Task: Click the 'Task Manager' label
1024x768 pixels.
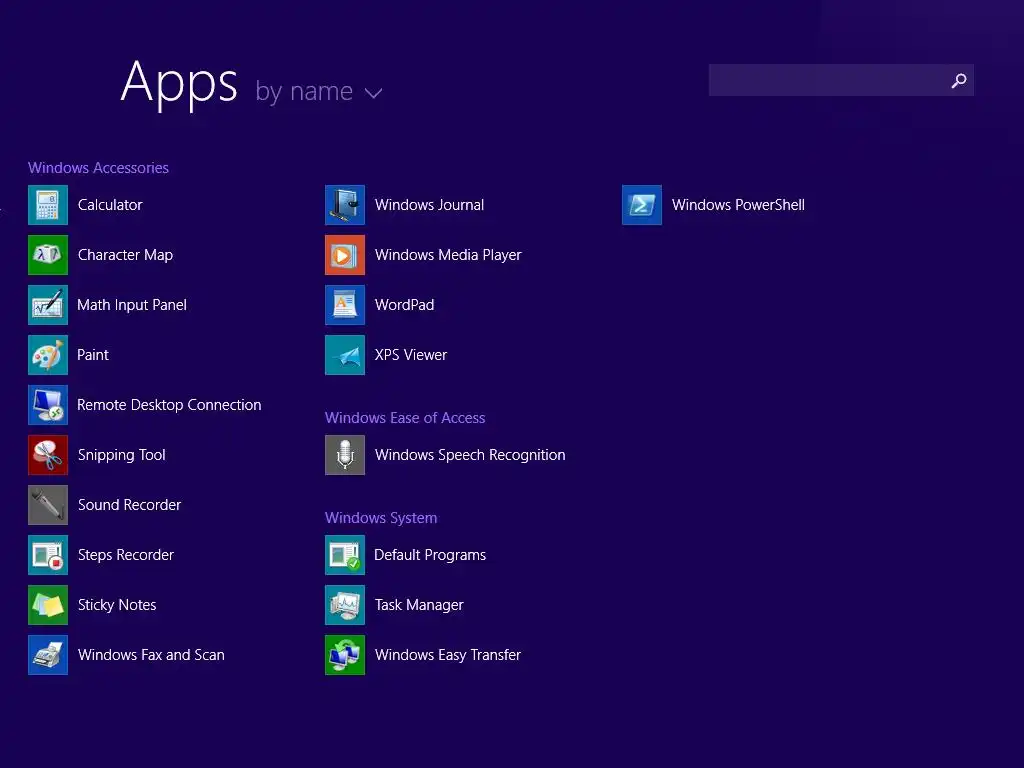Action: (x=419, y=605)
